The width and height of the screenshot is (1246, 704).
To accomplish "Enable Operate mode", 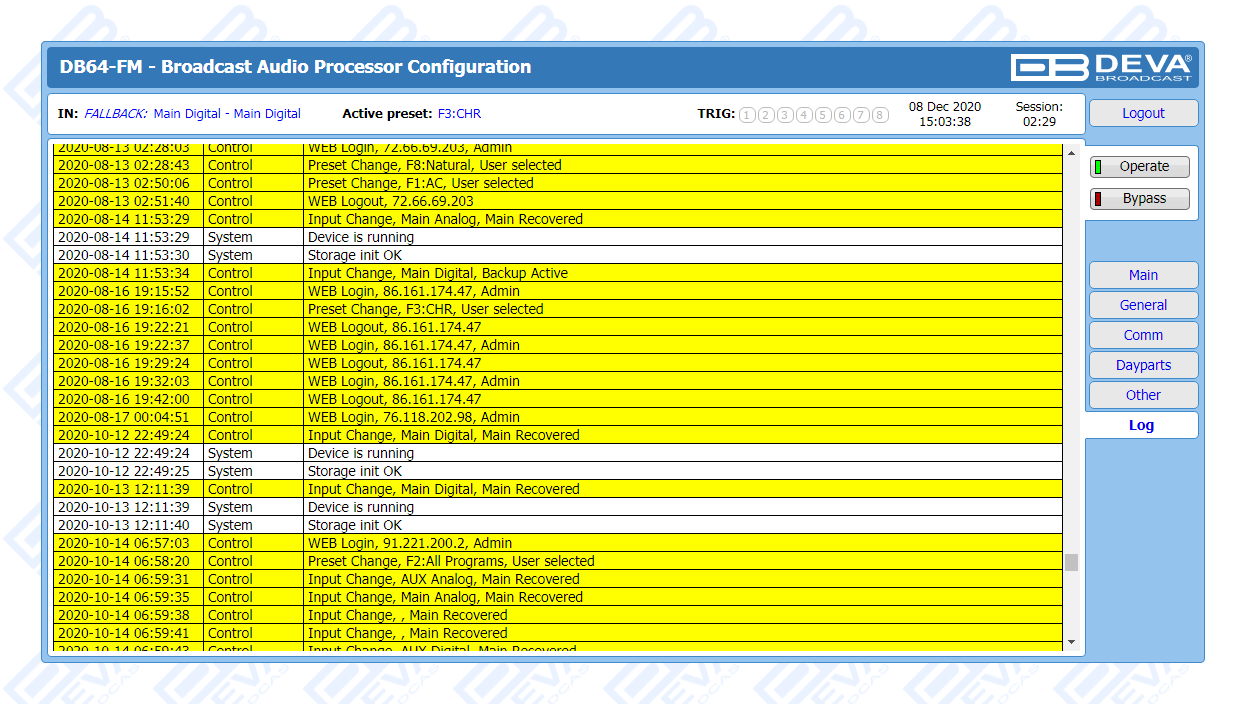I will (x=1140, y=167).
